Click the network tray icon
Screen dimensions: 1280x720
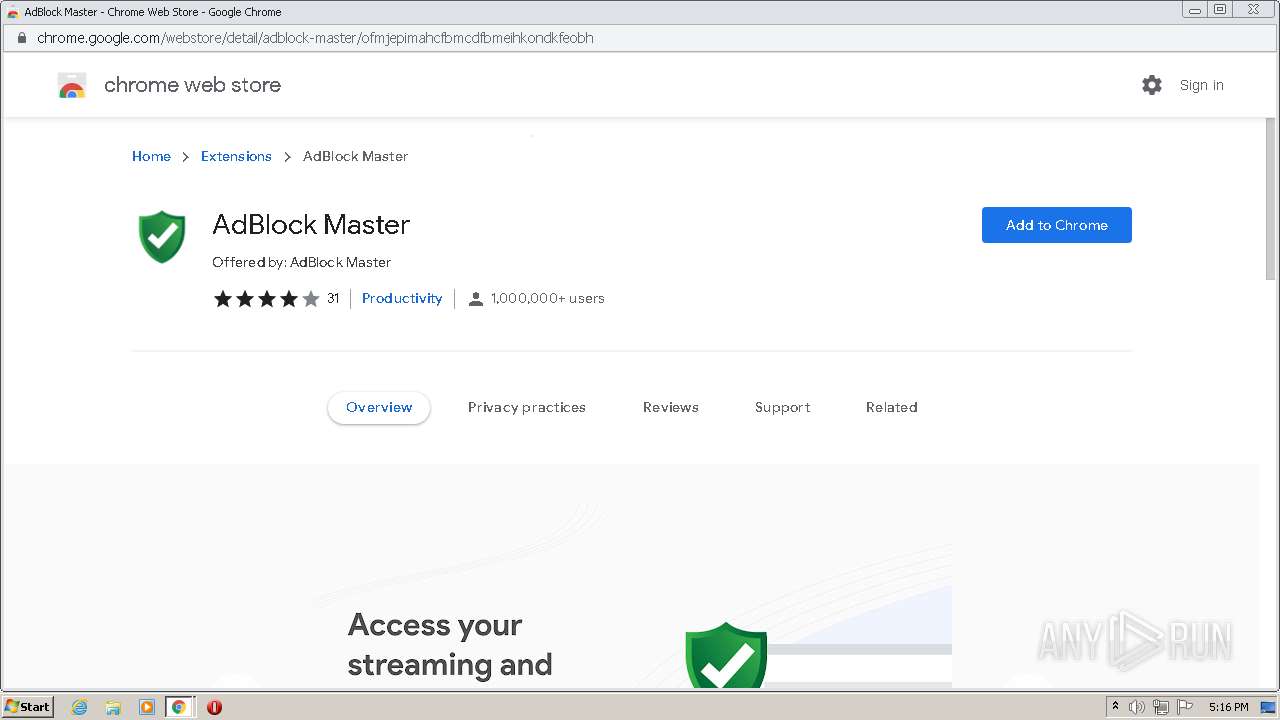coord(1161,707)
